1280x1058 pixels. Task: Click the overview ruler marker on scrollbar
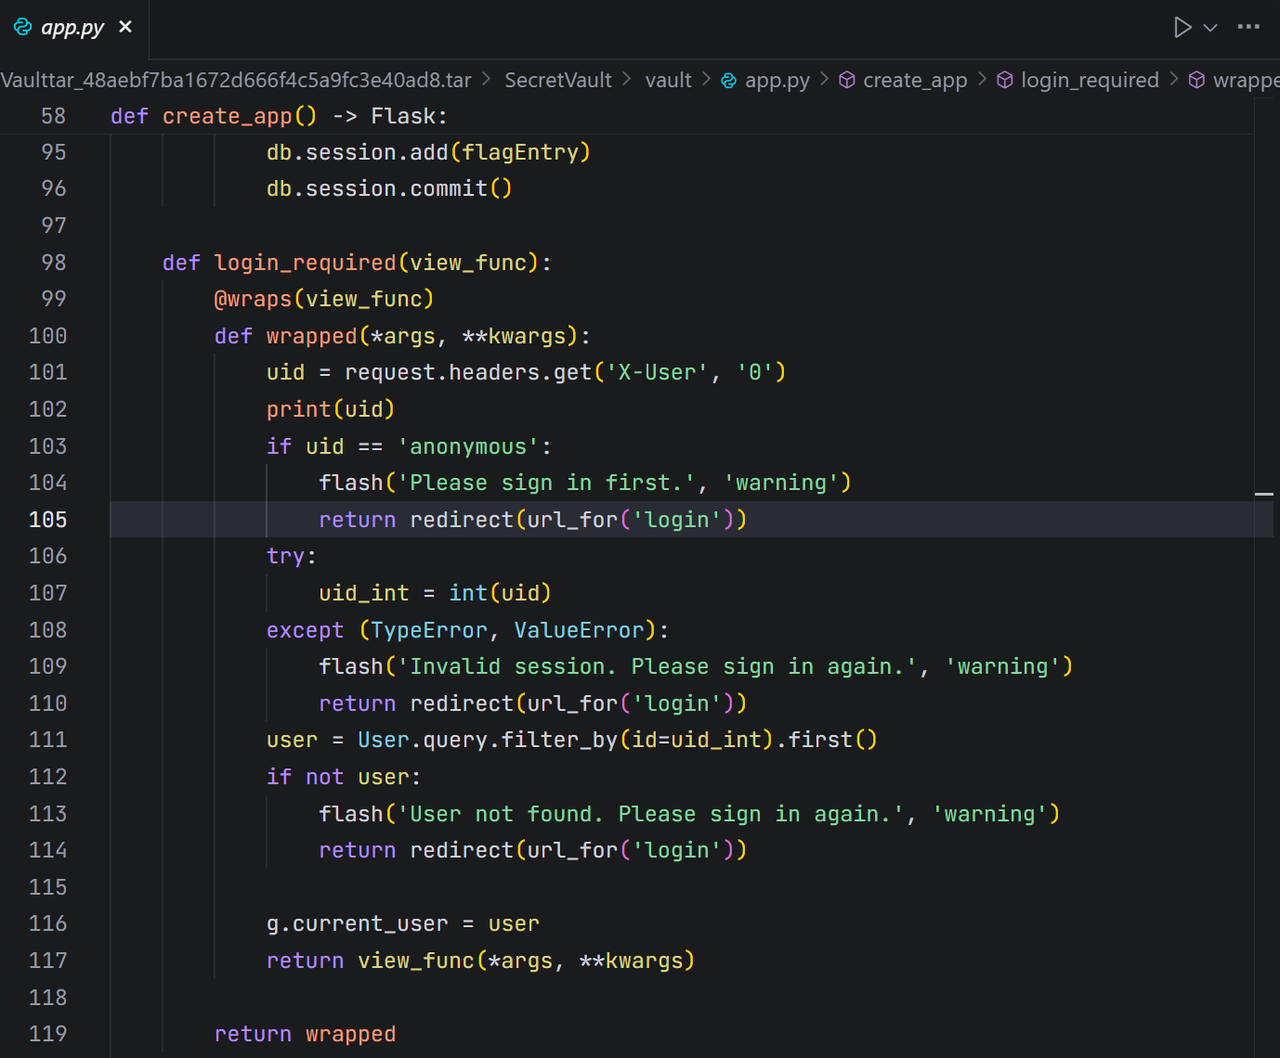tap(1264, 494)
